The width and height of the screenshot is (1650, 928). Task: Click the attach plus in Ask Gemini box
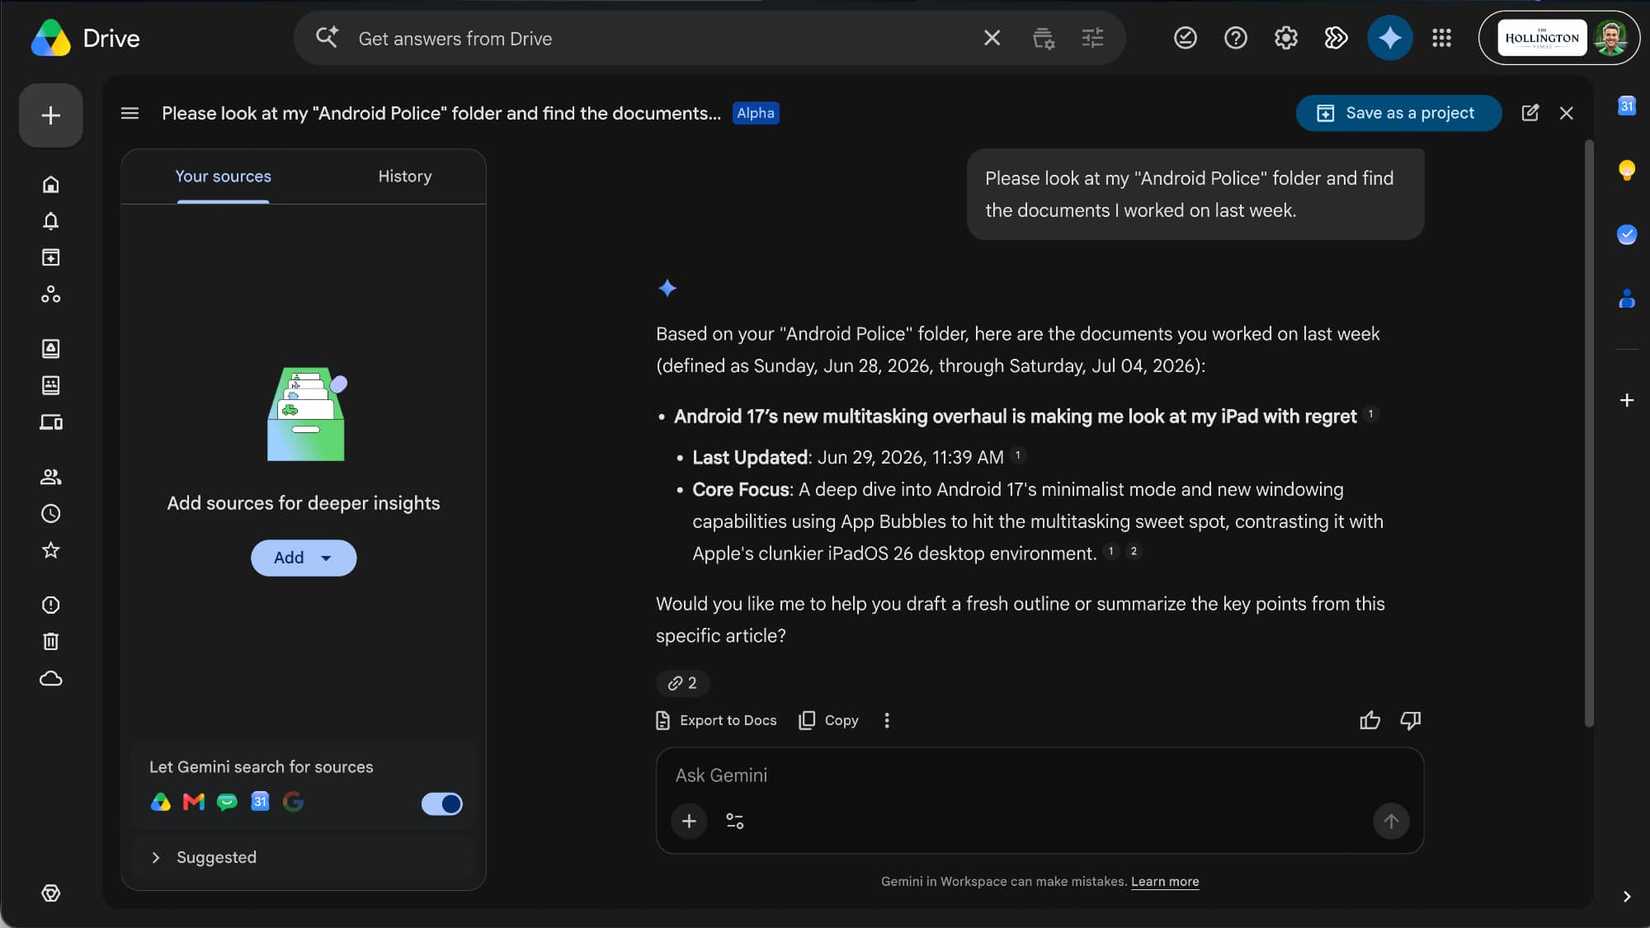tap(689, 821)
